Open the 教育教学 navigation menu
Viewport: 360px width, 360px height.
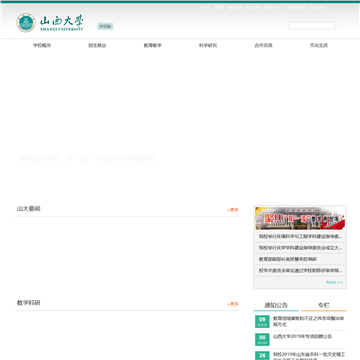point(153,45)
